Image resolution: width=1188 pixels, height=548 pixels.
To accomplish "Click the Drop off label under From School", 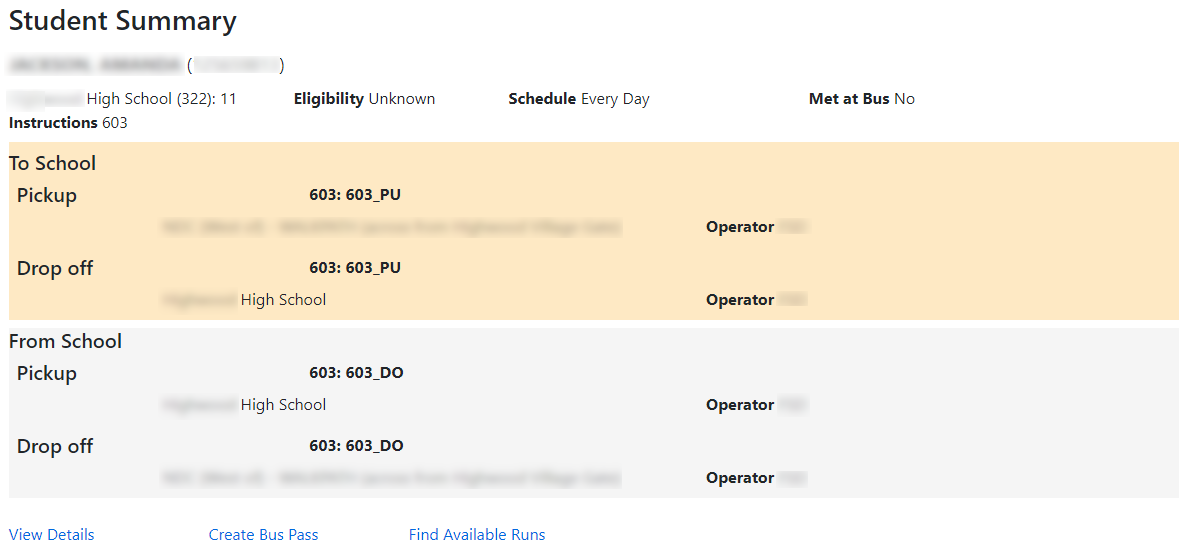I will (x=55, y=446).
